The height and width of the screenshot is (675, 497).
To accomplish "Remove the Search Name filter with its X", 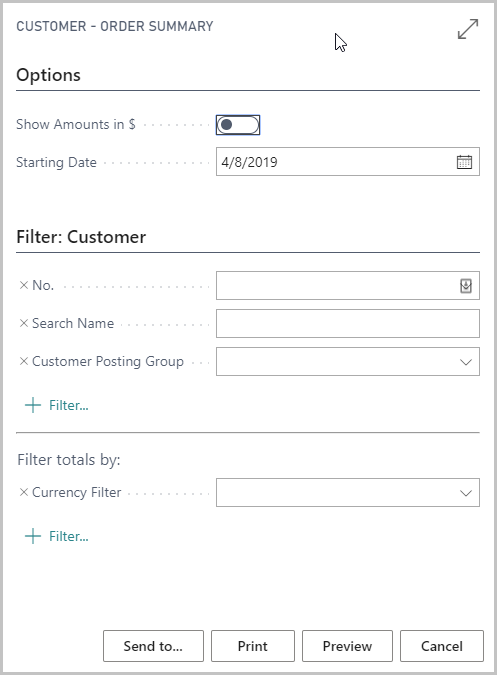I will 24,323.
